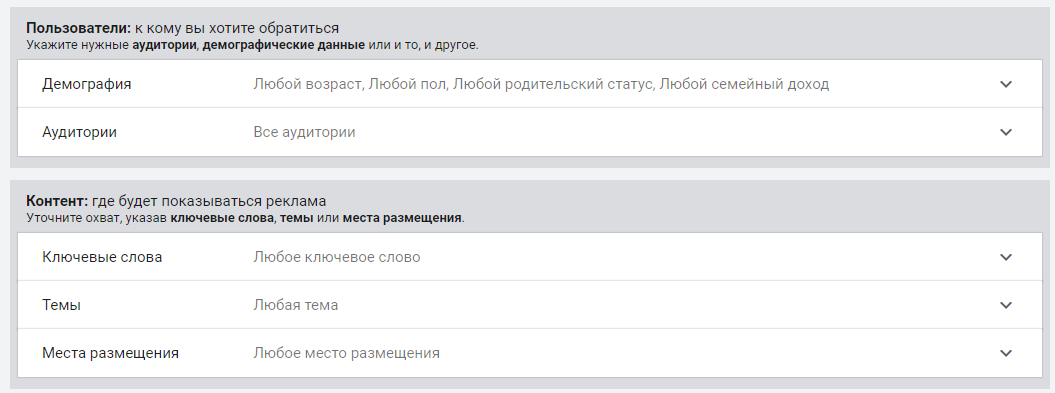This screenshot has height=393, width=1055.
Task: Open the 'Любая тема' value
Action: click(x=295, y=305)
